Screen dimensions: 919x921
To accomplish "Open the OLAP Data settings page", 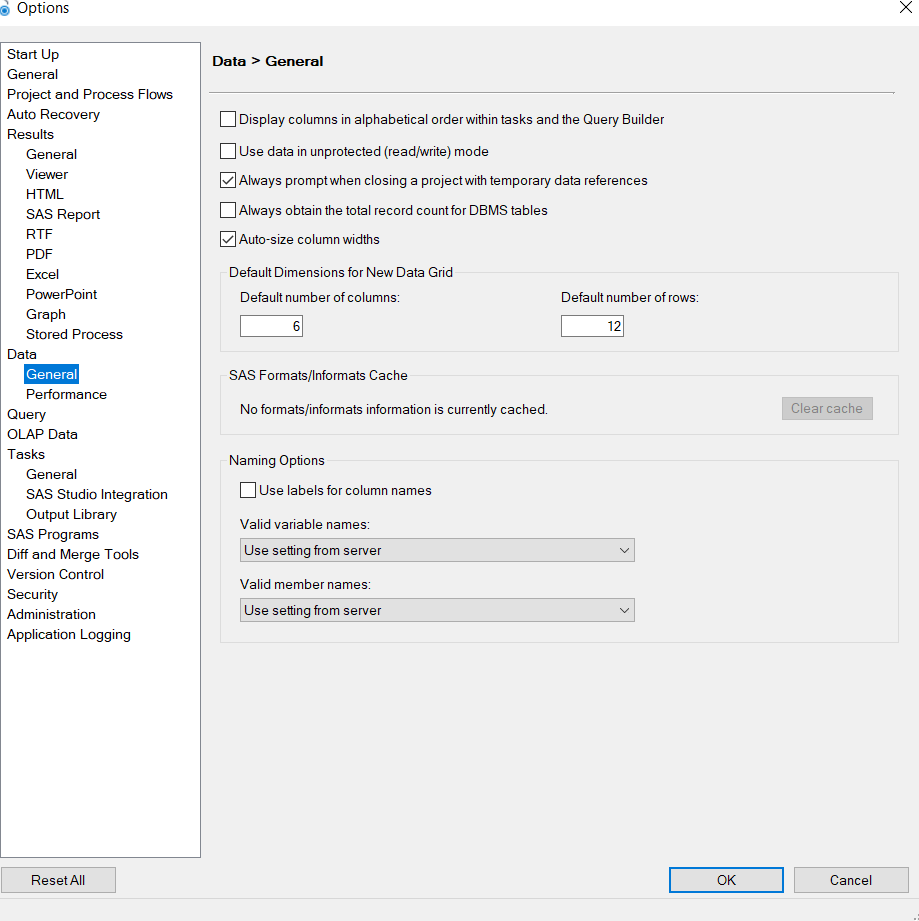I will [42, 434].
